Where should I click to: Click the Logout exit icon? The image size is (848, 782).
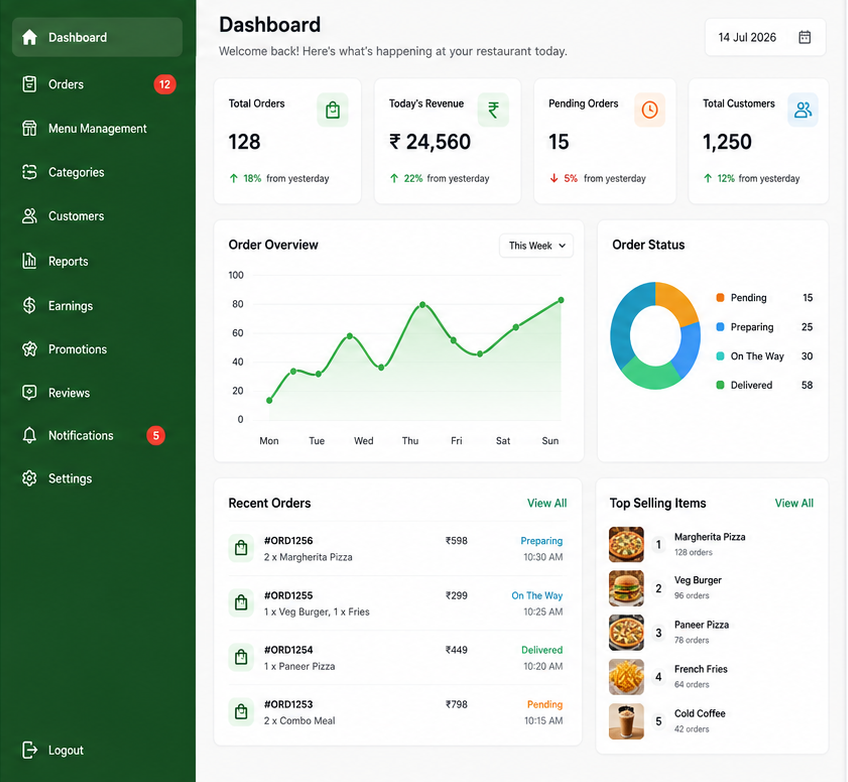30,750
